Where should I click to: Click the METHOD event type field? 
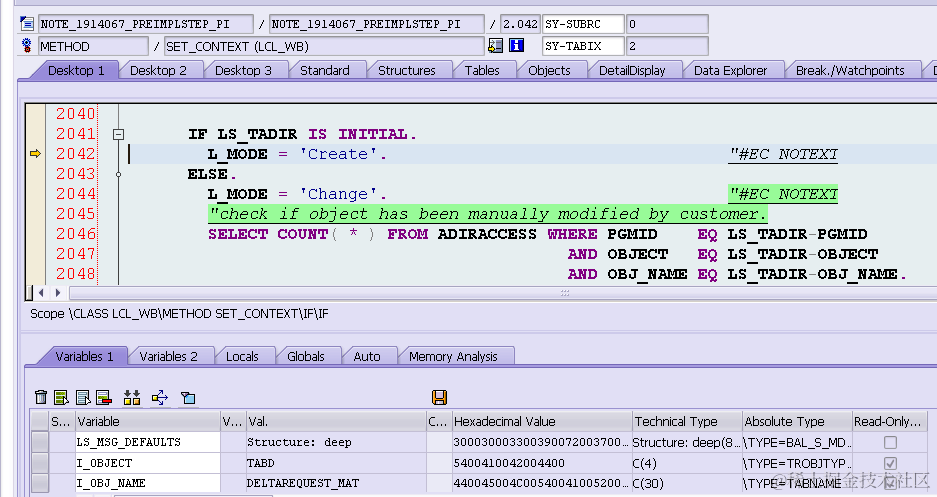[x=93, y=46]
